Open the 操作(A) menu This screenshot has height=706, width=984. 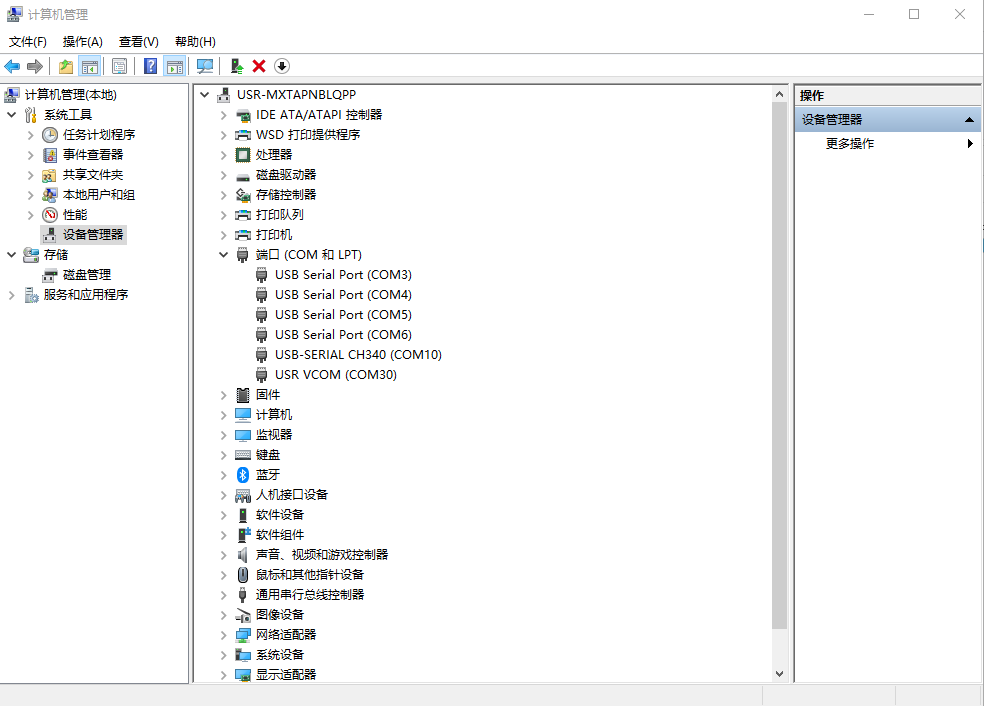pos(83,41)
